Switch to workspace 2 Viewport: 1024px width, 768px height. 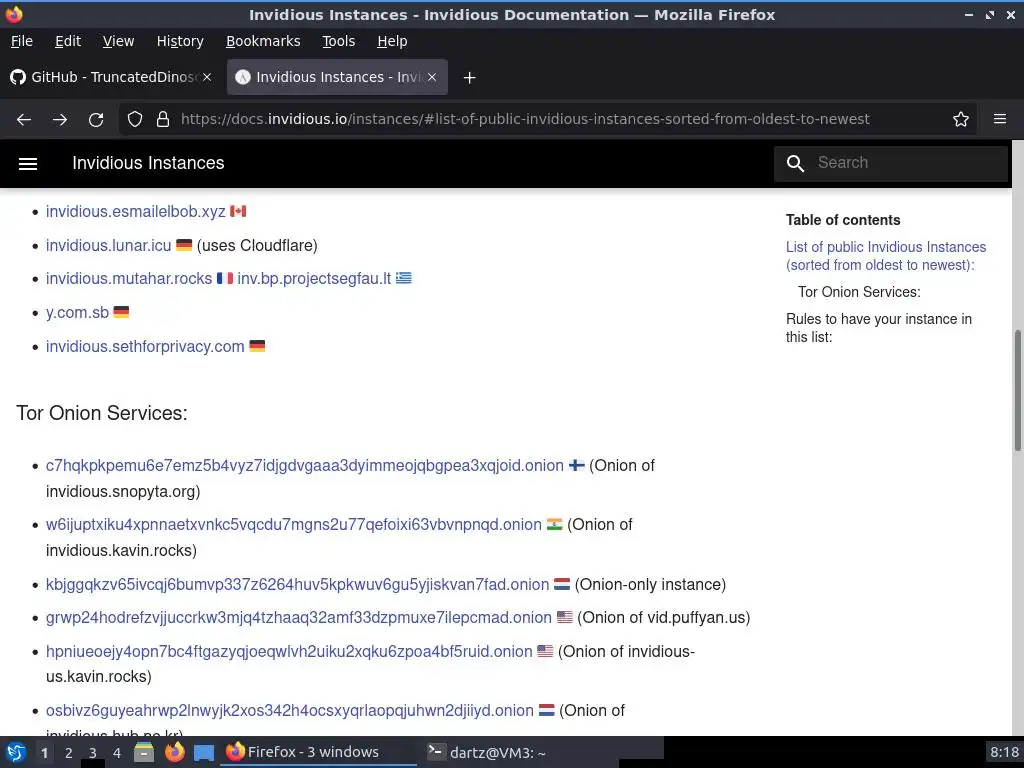69,753
